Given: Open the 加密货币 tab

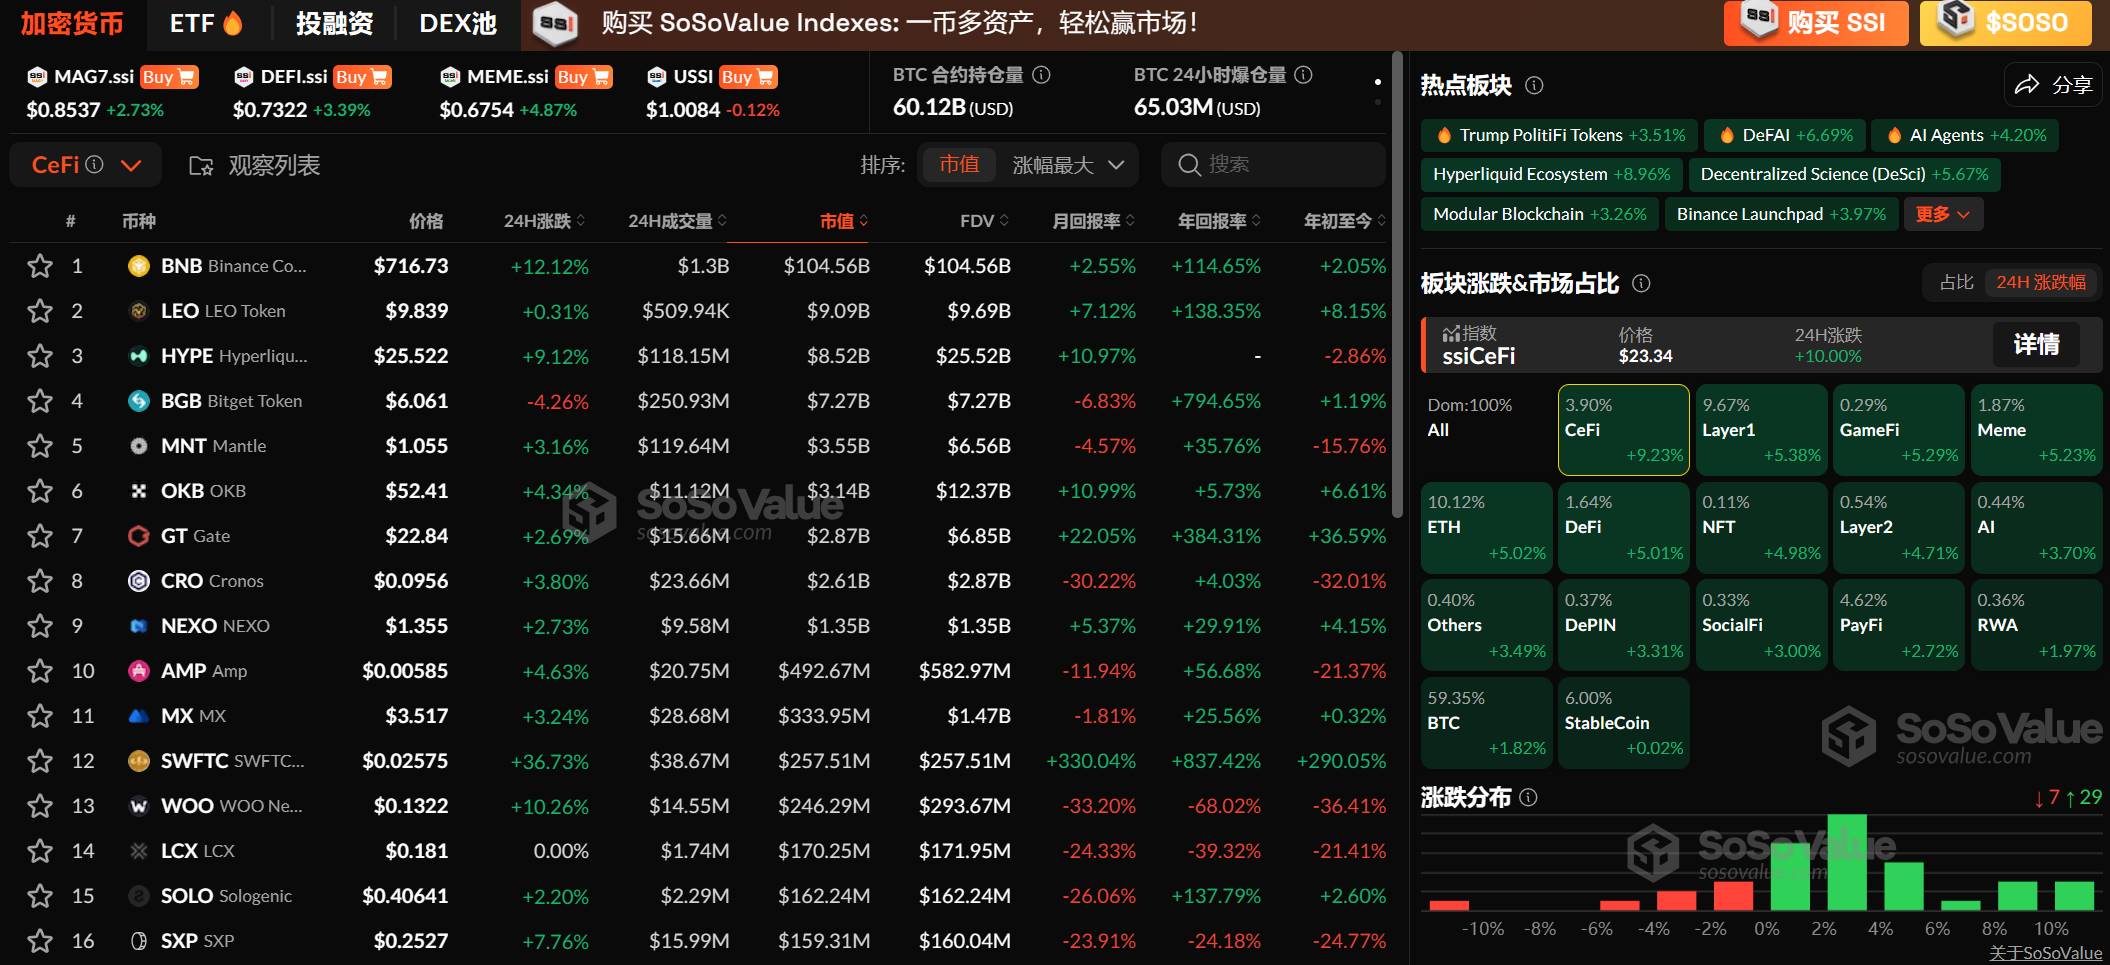Looking at the screenshot, I should tap(72, 23).
